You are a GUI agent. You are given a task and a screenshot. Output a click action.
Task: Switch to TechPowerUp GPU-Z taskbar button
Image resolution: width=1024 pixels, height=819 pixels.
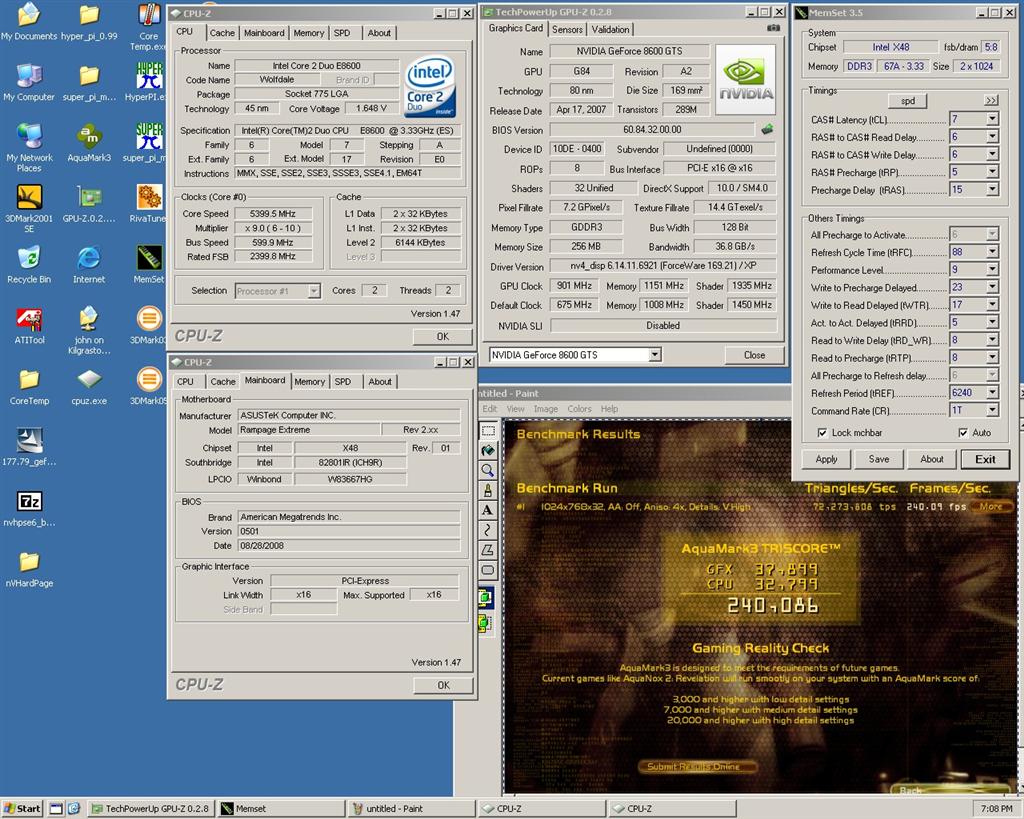tap(152, 809)
